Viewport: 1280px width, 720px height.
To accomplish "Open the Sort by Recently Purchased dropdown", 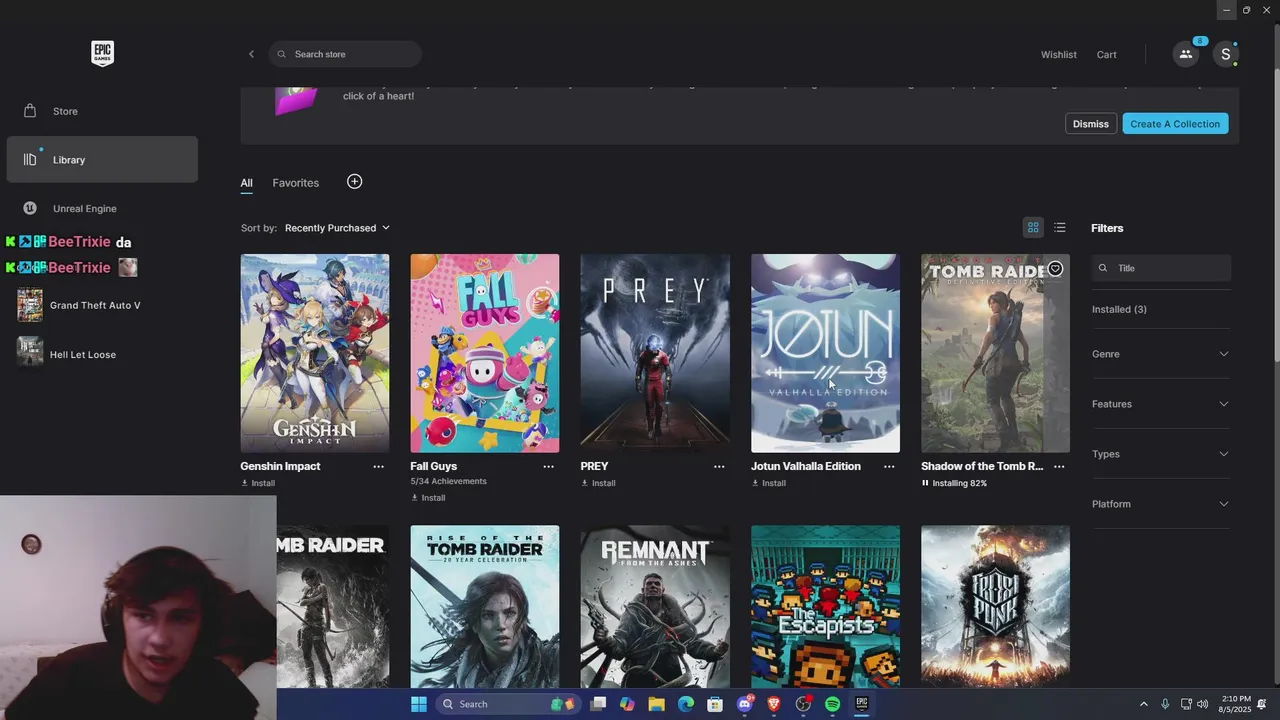I will click(337, 228).
